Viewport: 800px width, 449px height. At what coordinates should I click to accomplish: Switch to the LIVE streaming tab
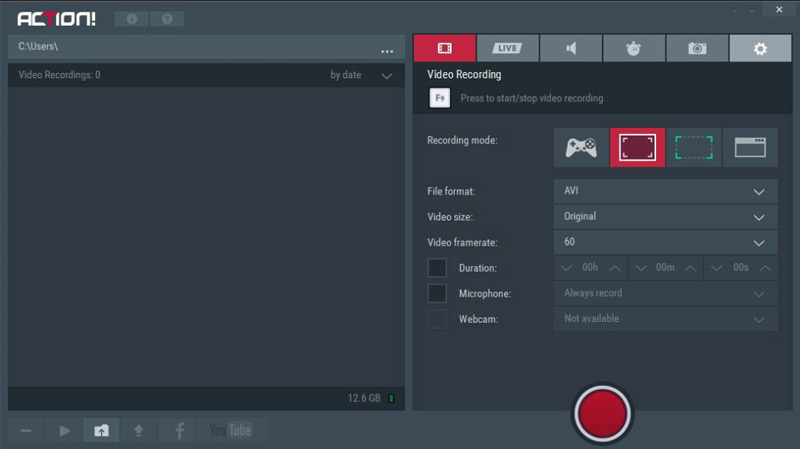507,48
